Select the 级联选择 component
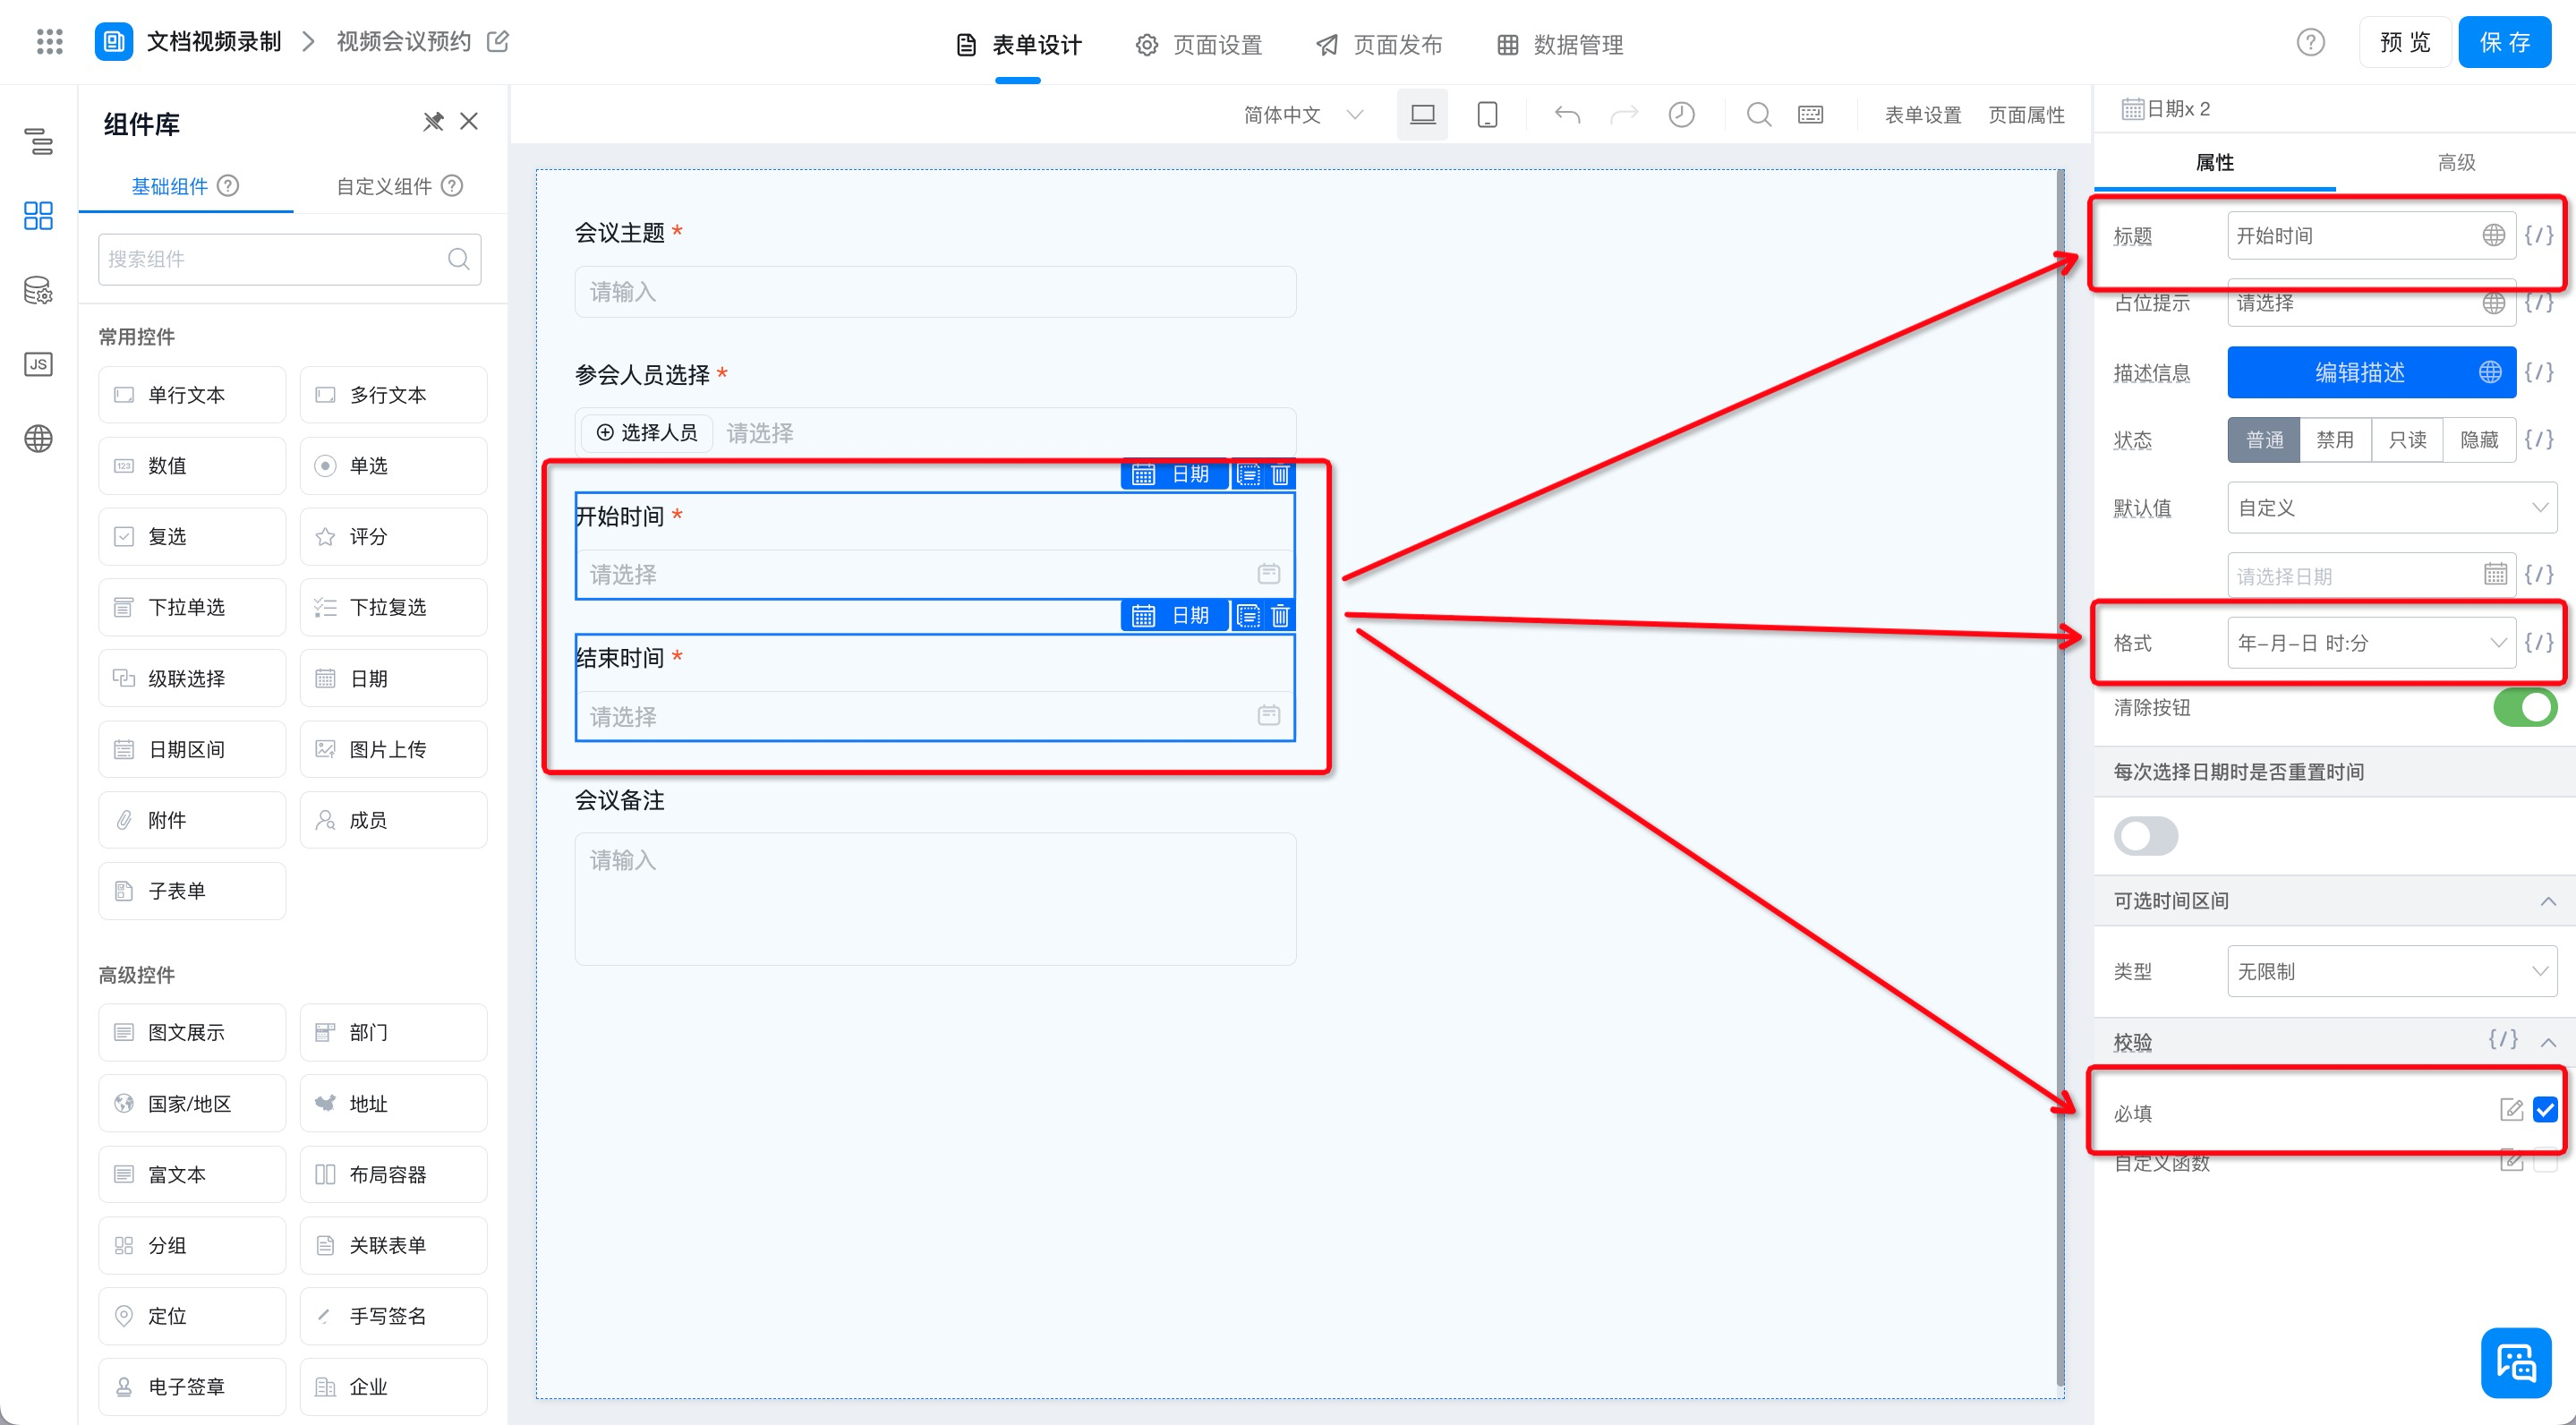Viewport: 2576px width, 1425px height. (192, 678)
